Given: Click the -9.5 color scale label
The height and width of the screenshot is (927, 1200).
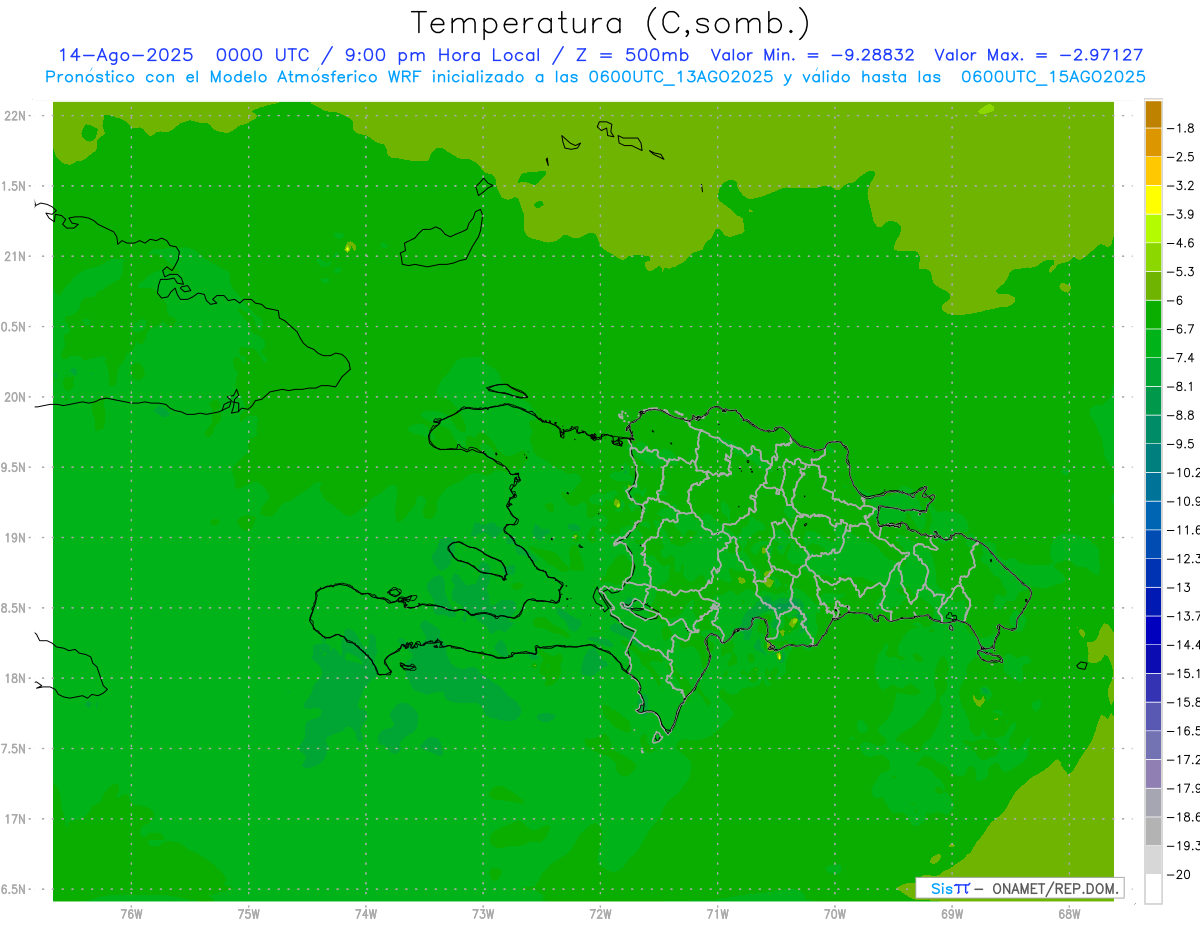Looking at the screenshot, I should point(1181,443).
